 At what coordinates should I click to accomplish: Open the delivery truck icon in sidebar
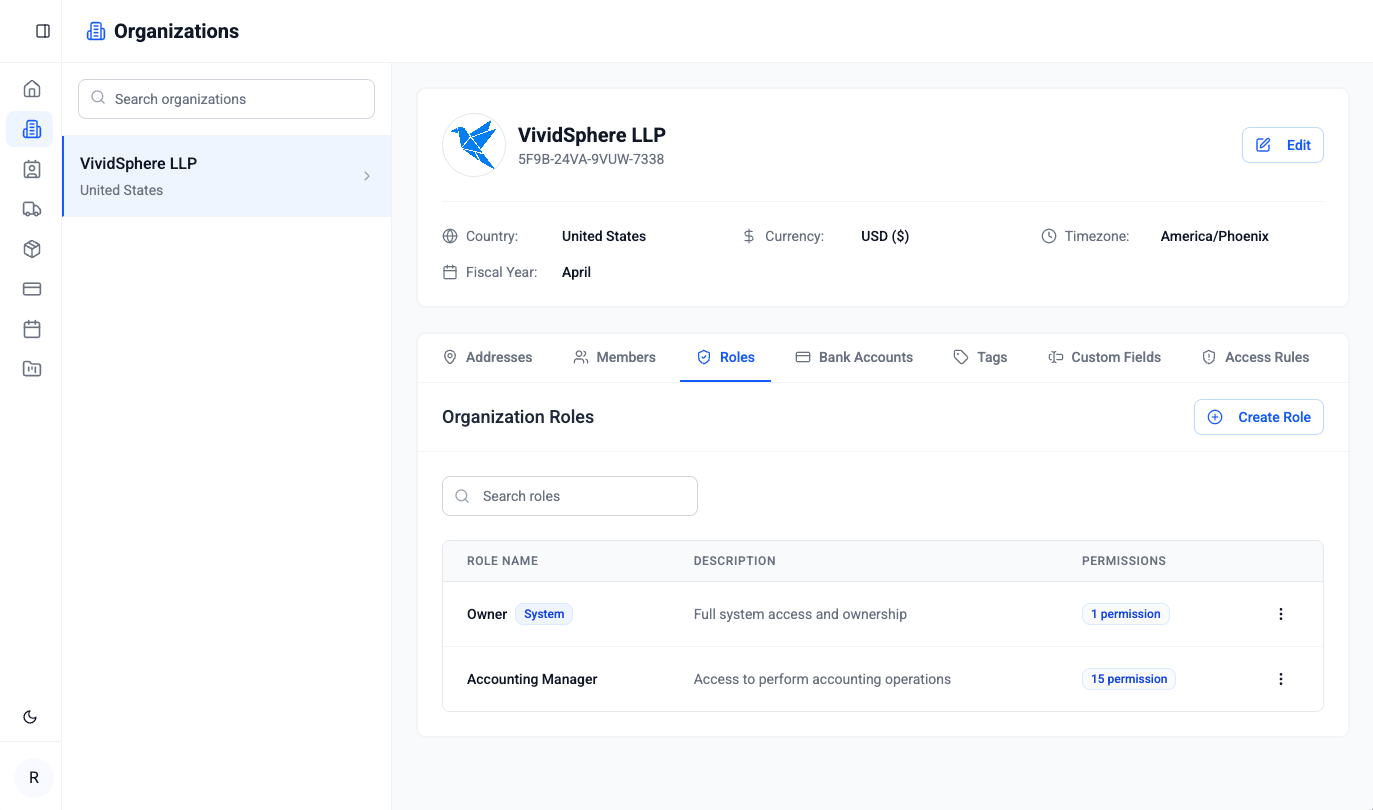(x=32, y=209)
